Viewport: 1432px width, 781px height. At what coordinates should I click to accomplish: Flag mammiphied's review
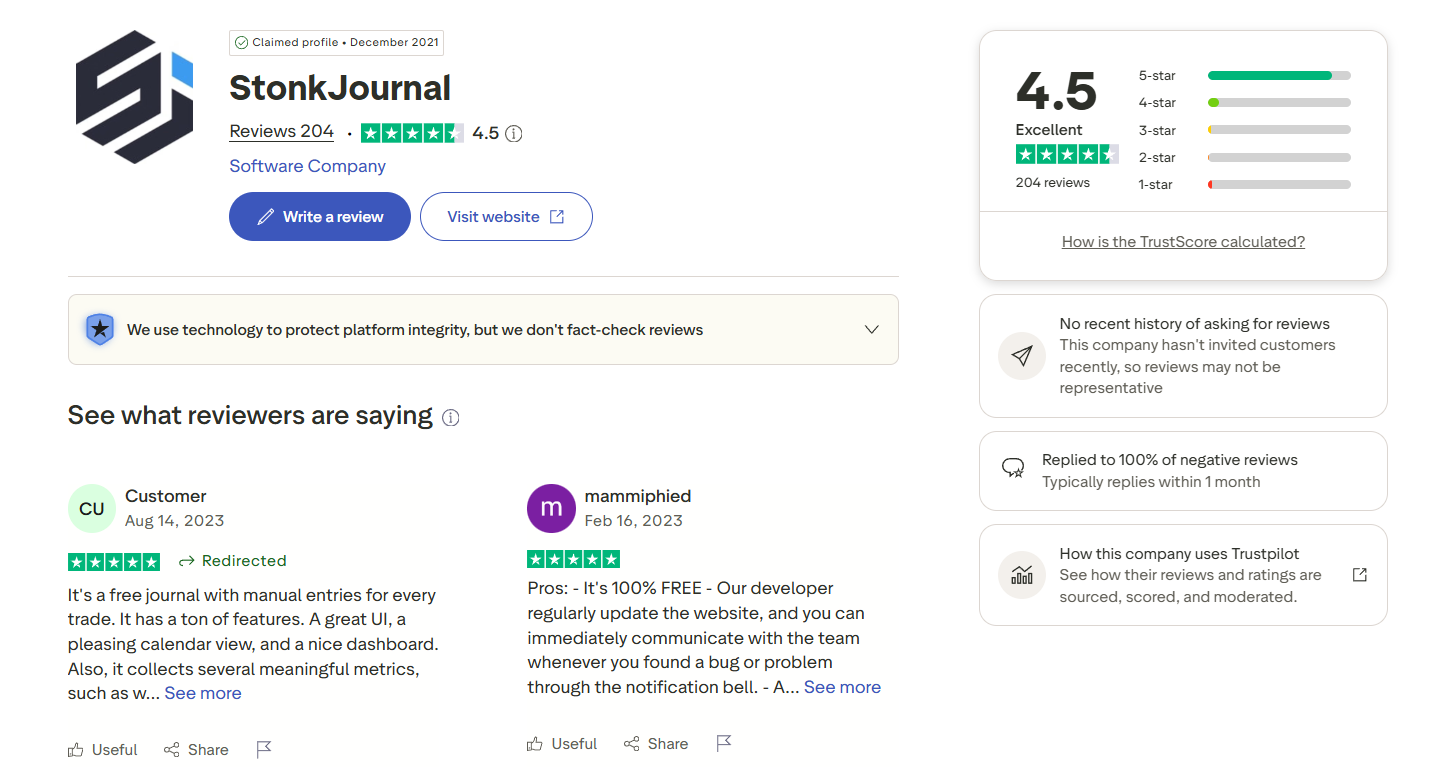pos(724,743)
